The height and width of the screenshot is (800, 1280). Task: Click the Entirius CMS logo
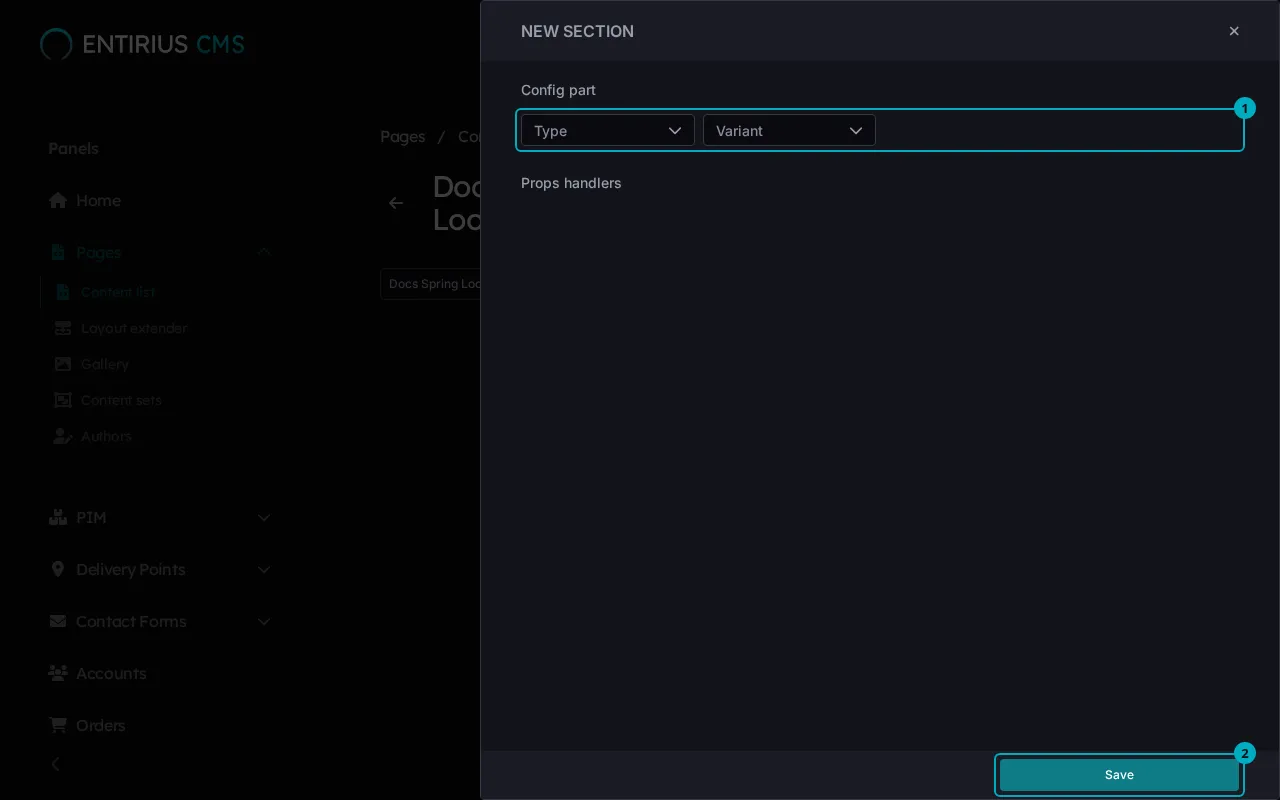point(142,44)
